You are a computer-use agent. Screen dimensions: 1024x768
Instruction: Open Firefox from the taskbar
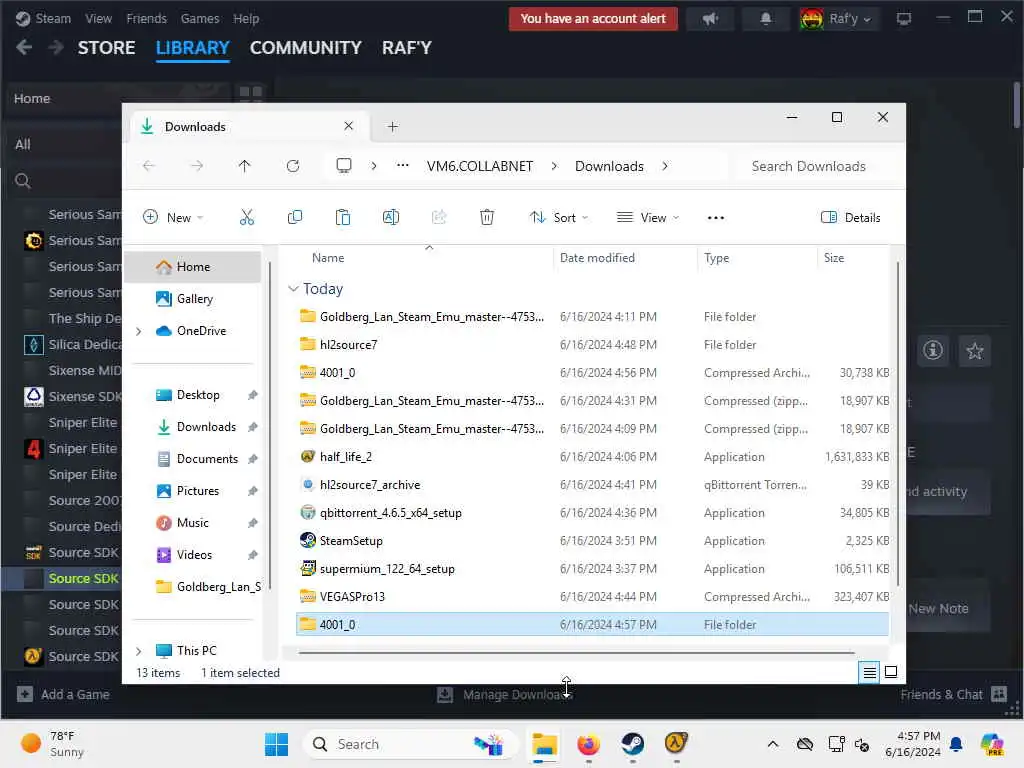[x=588, y=744]
